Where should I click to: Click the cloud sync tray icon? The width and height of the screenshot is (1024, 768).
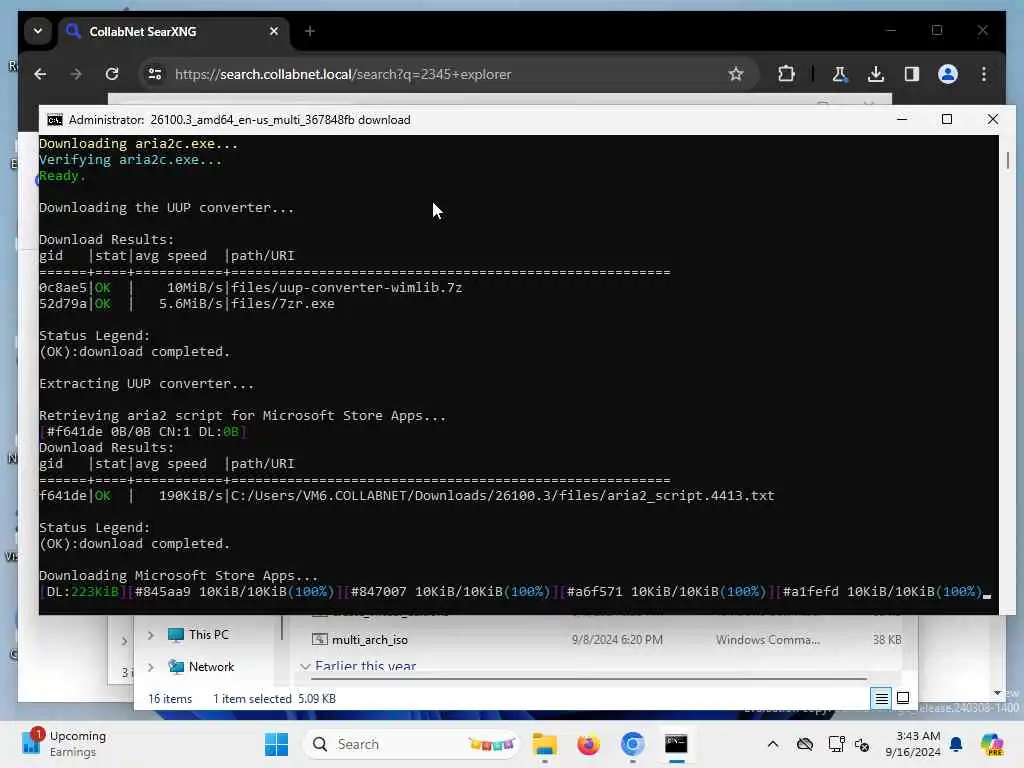[x=805, y=744]
